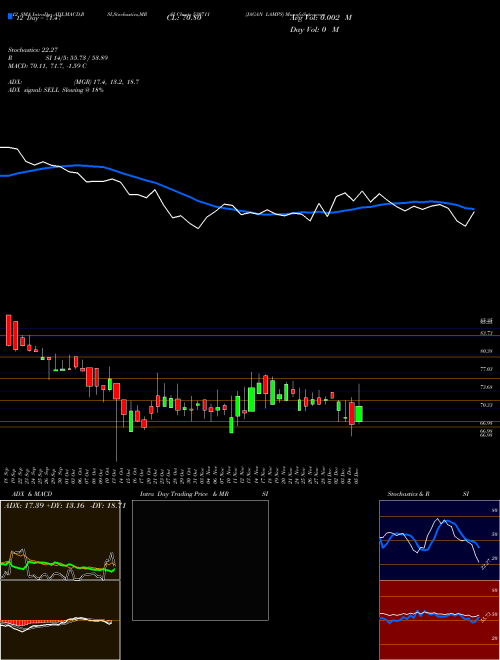Click inside the empty Intra Day Trading Price box
This screenshot has width=500, height=660.
(200, 560)
